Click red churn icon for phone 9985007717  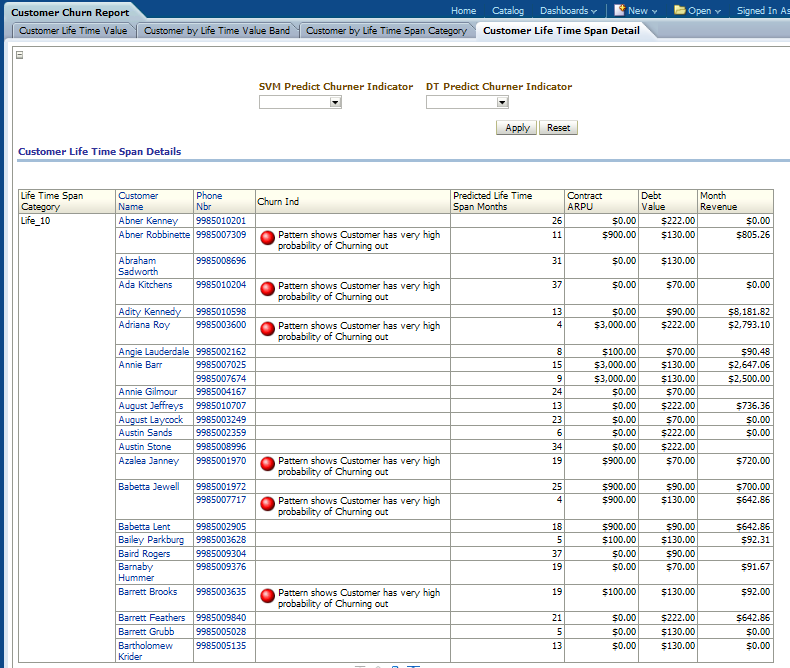[267, 505]
